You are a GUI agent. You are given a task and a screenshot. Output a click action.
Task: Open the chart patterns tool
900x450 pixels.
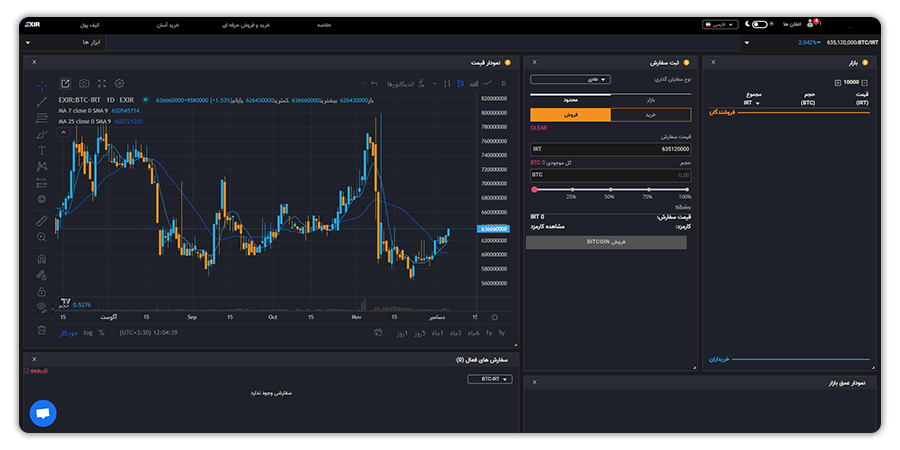coord(41,166)
